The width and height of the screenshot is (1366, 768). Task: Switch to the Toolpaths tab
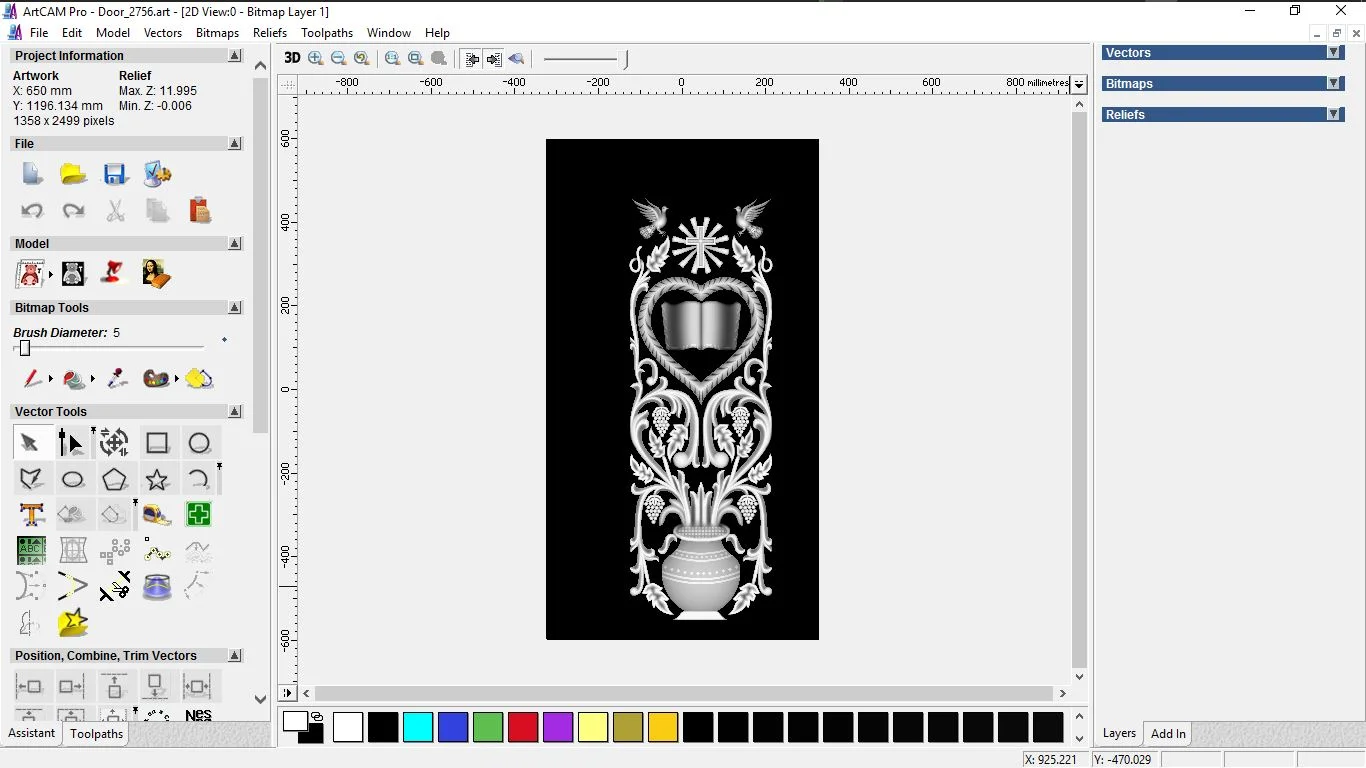point(96,734)
